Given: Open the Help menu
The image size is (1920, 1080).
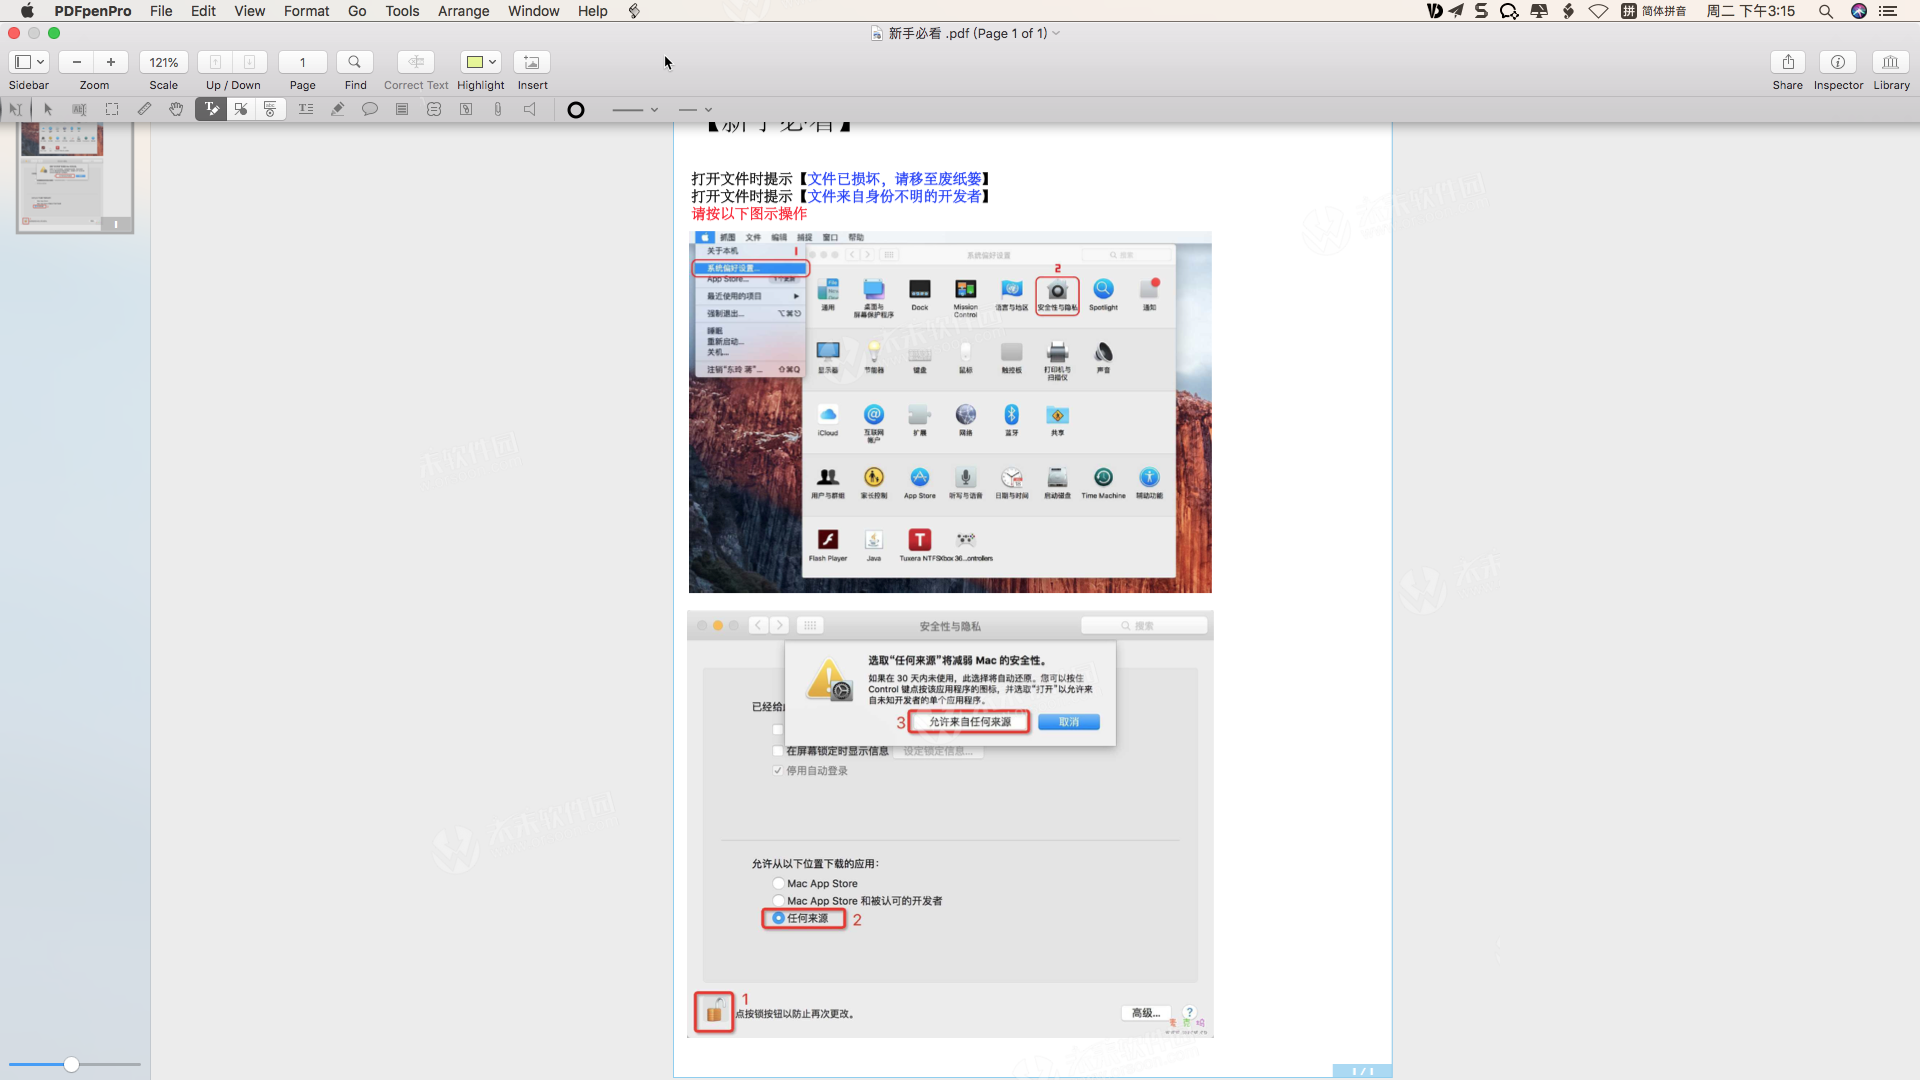Looking at the screenshot, I should 592,11.
